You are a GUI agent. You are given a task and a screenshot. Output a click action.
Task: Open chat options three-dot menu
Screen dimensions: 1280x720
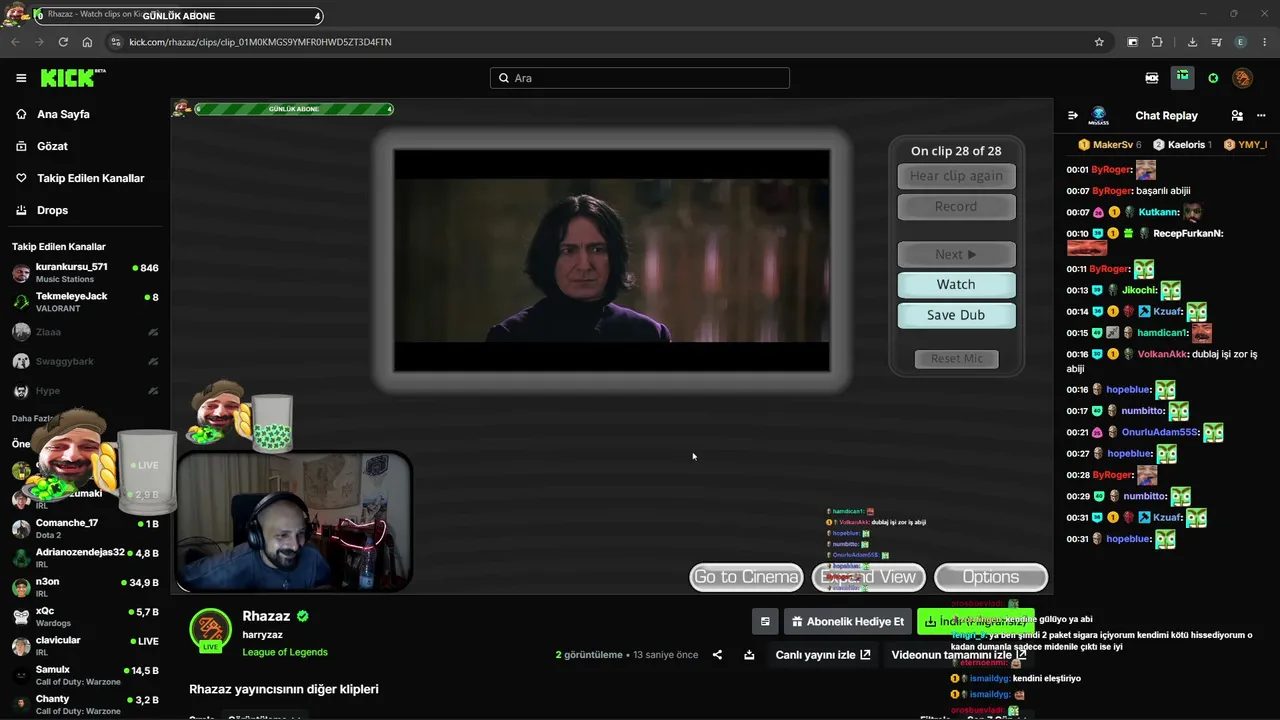[x=1261, y=116]
